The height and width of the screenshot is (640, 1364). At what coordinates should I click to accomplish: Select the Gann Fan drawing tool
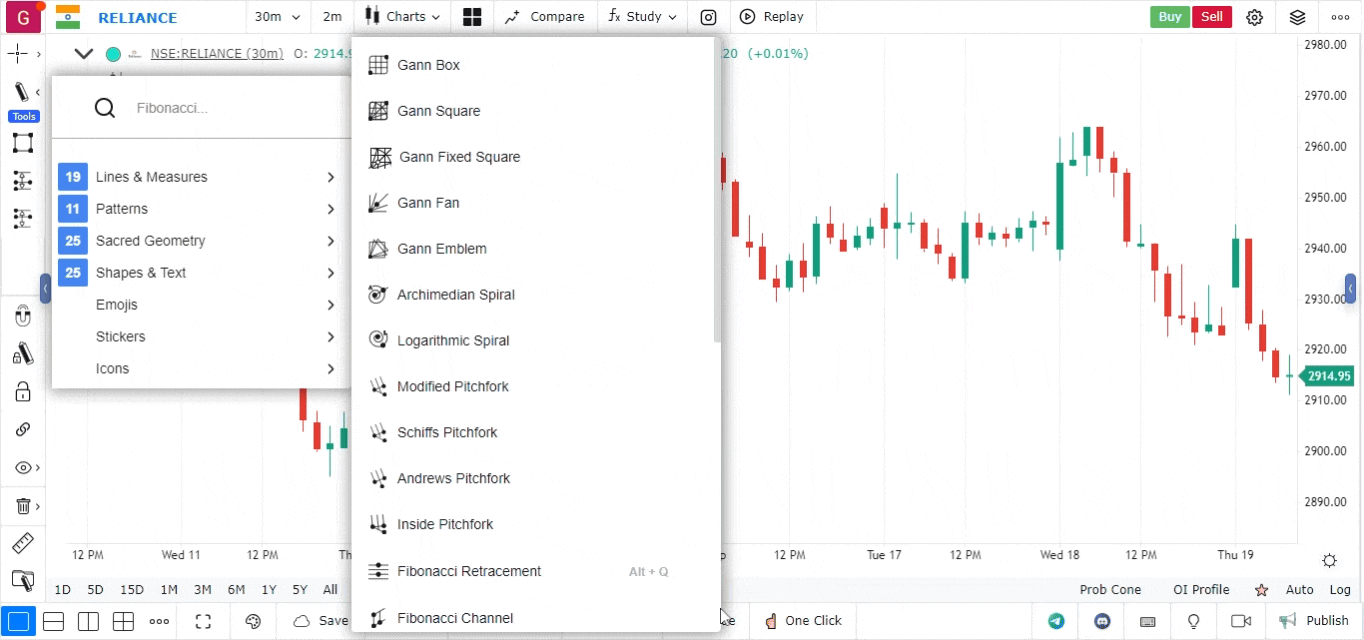click(x=428, y=203)
